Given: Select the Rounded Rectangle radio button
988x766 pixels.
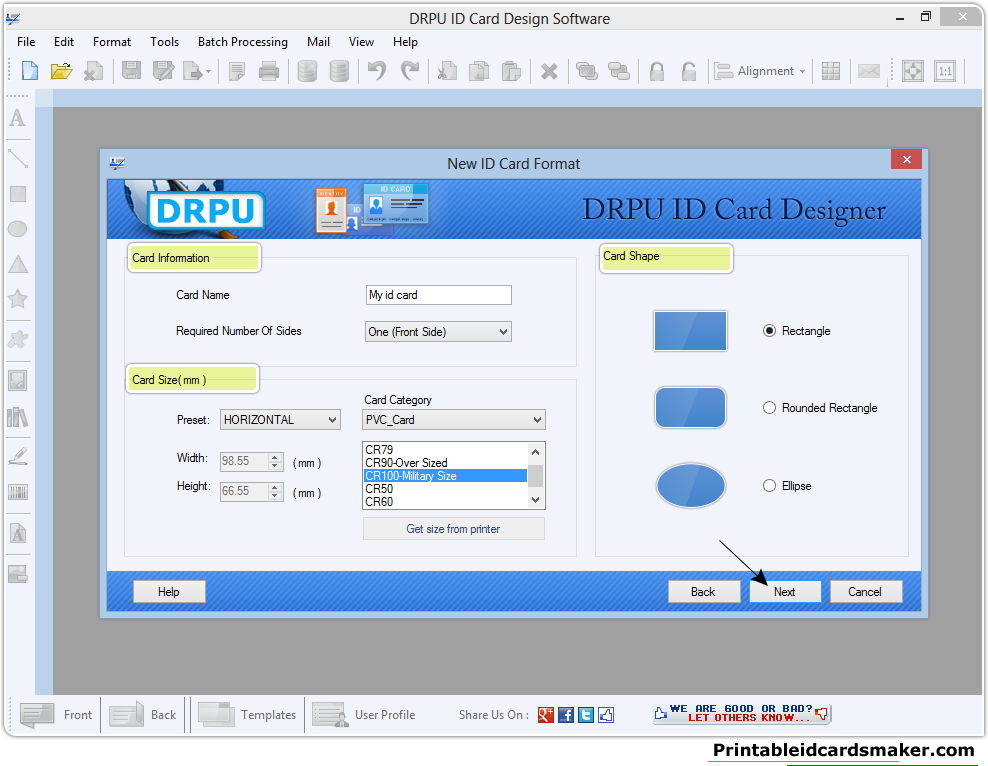Looking at the screenshot, I should pos(769,408).
